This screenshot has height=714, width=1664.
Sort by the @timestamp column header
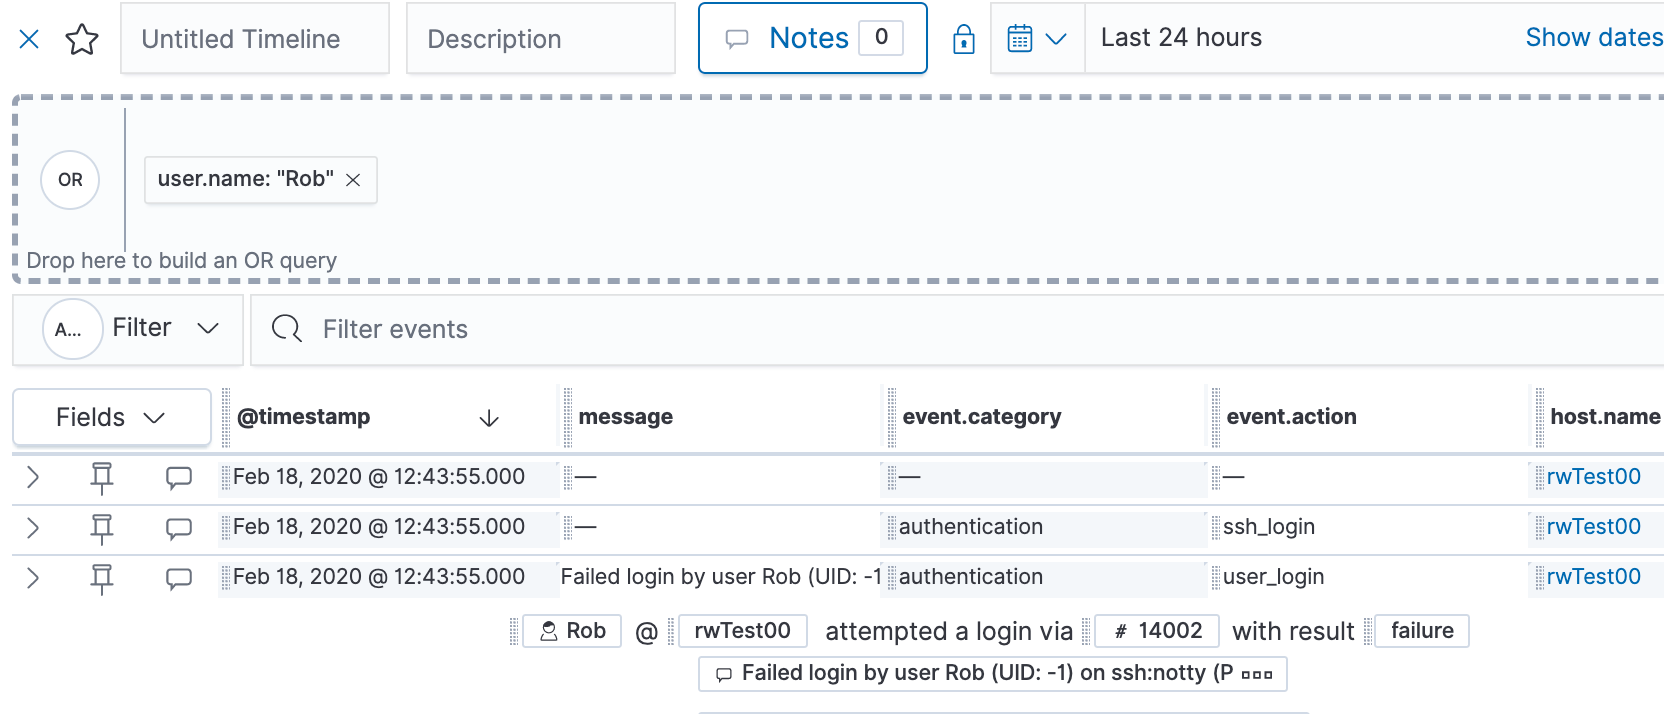(x=304, y=417)
